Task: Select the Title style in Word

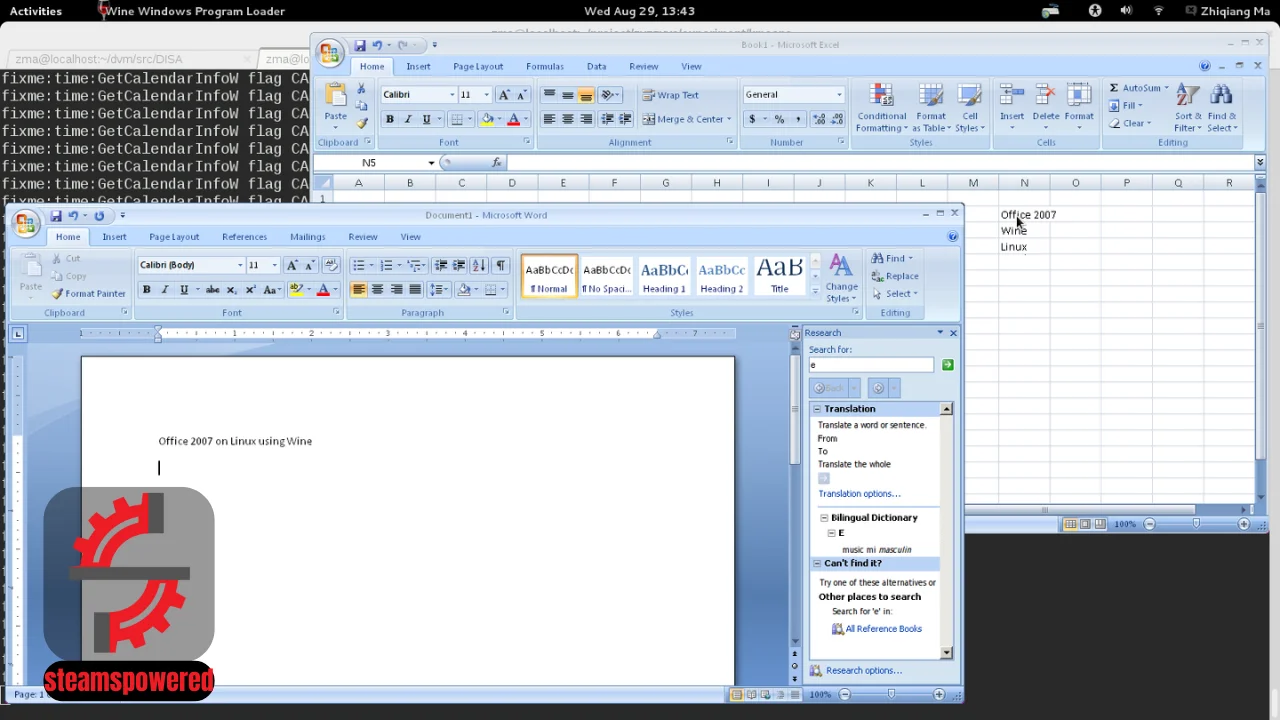Action: click(779, 277)
